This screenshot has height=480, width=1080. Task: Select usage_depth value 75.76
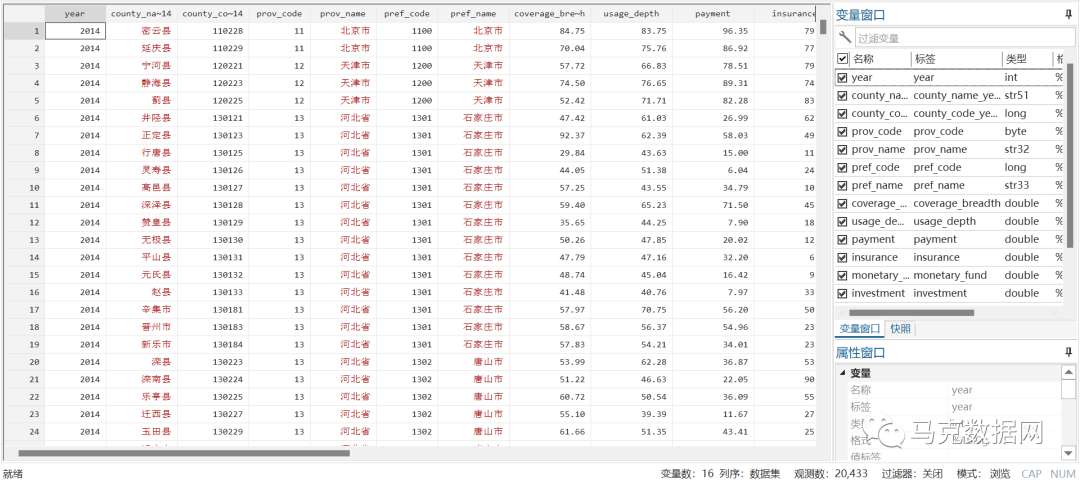click(x=631, y=48)
